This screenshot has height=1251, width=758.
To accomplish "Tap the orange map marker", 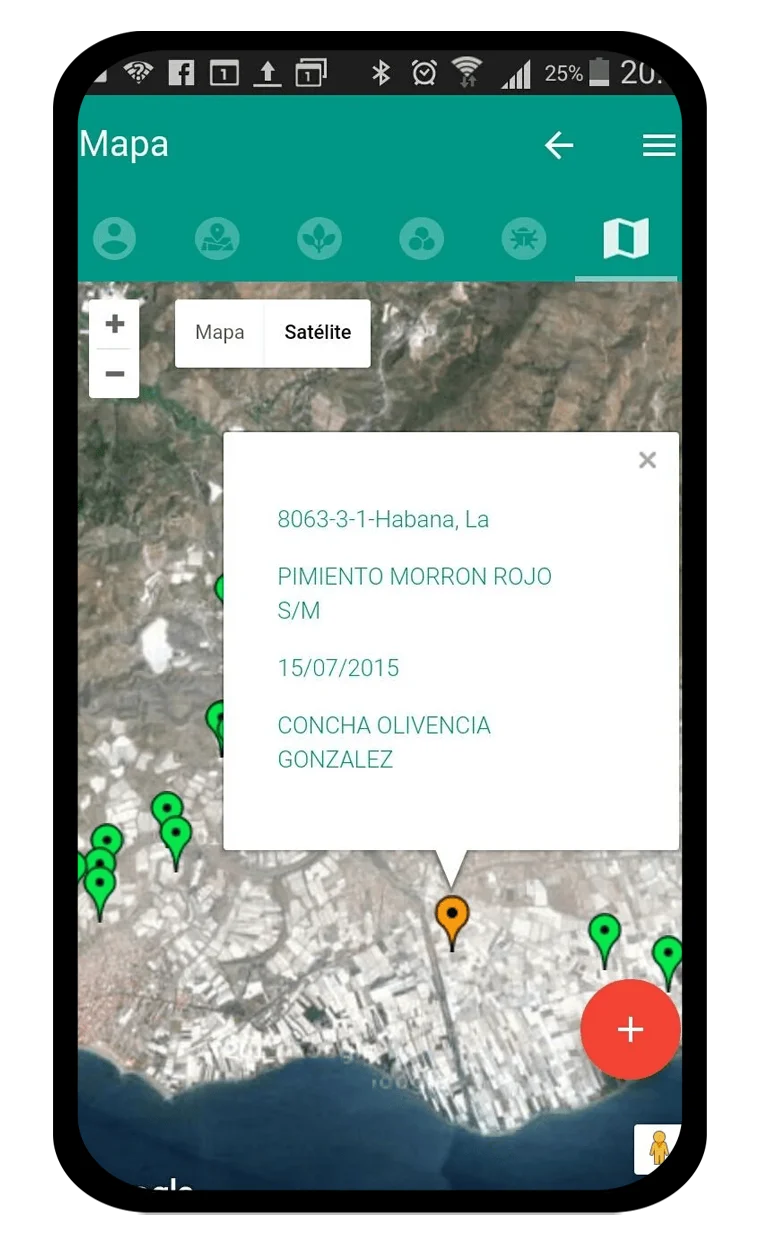I will (x=452, y=916).
